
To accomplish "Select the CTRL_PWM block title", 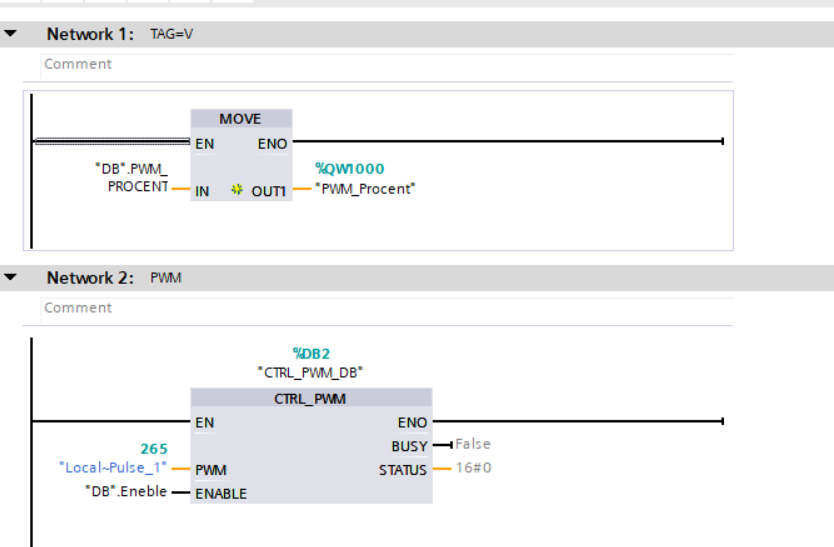I will tap(310, 399).
